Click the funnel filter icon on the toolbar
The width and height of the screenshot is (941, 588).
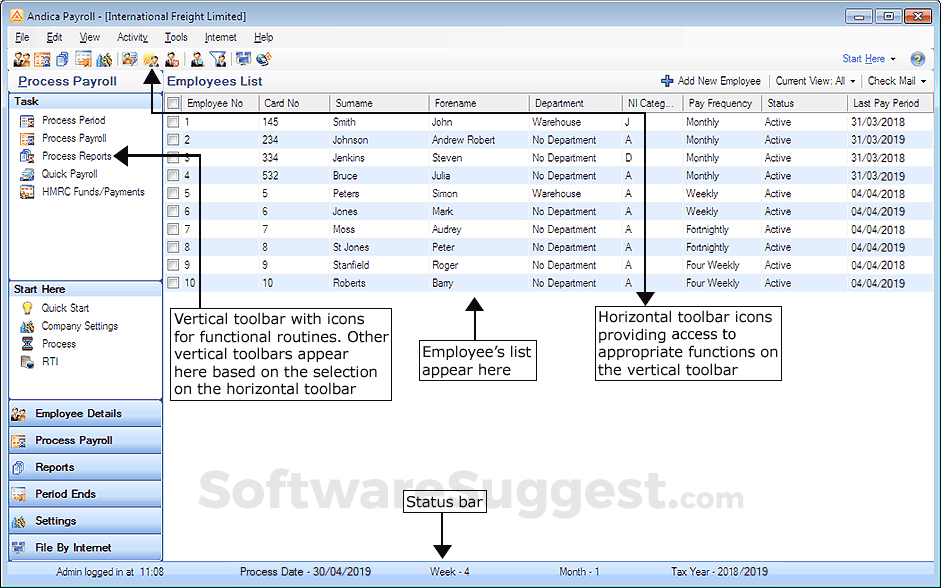point(218,59)
